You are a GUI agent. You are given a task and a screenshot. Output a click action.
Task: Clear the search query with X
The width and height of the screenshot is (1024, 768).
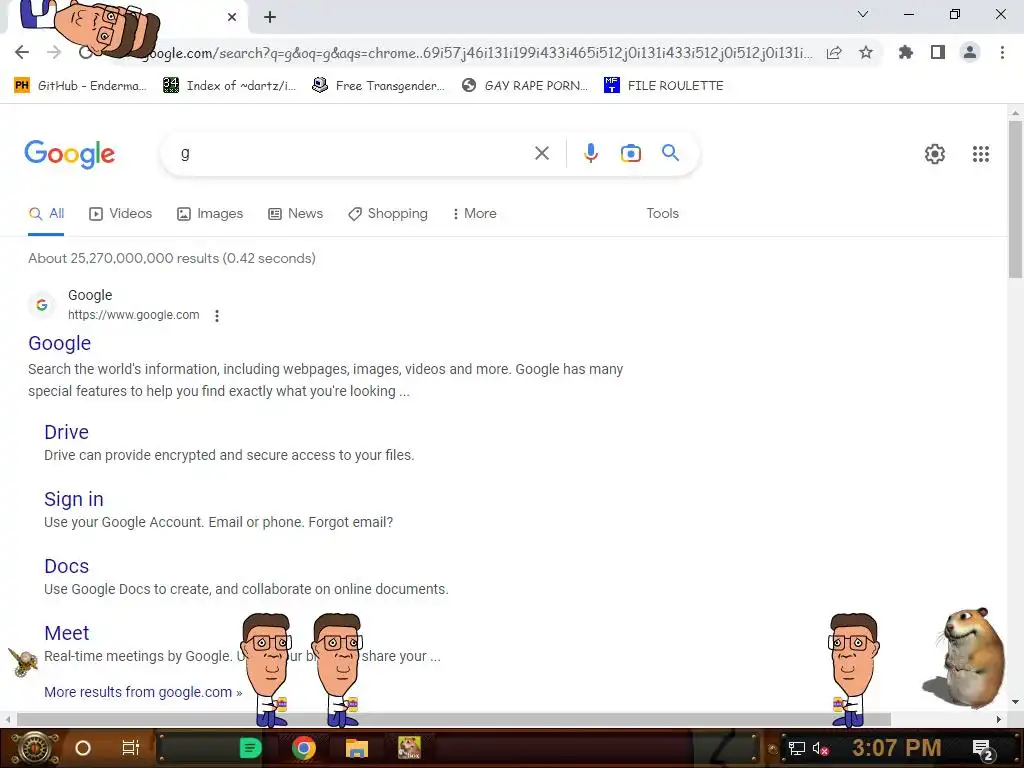(541, 153)
